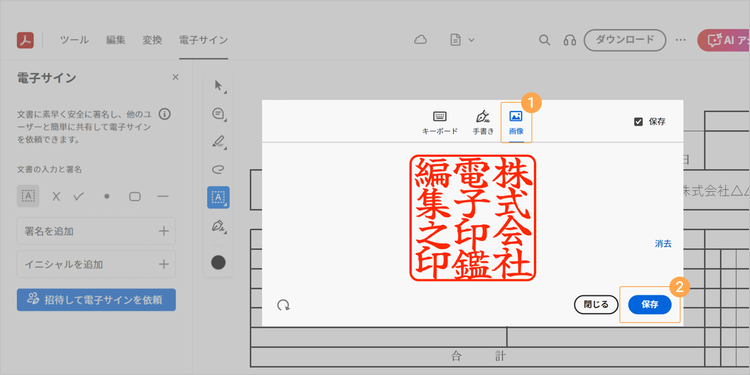Select the text field tool in side panel
The height and width of the screenshot is (375, 750).
click(28, 196)
